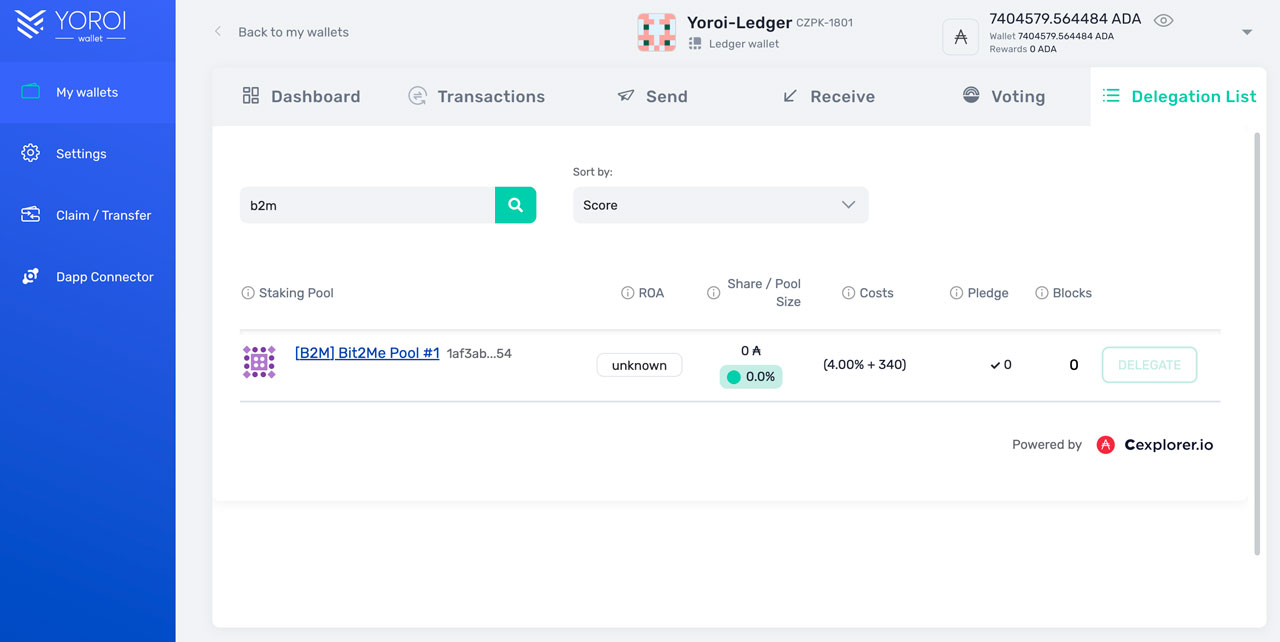This screenshot has width=1280, height=642.
Task: Open the [B2M] Bit2Me Pool #1 link
Action: tap(367, 353)
